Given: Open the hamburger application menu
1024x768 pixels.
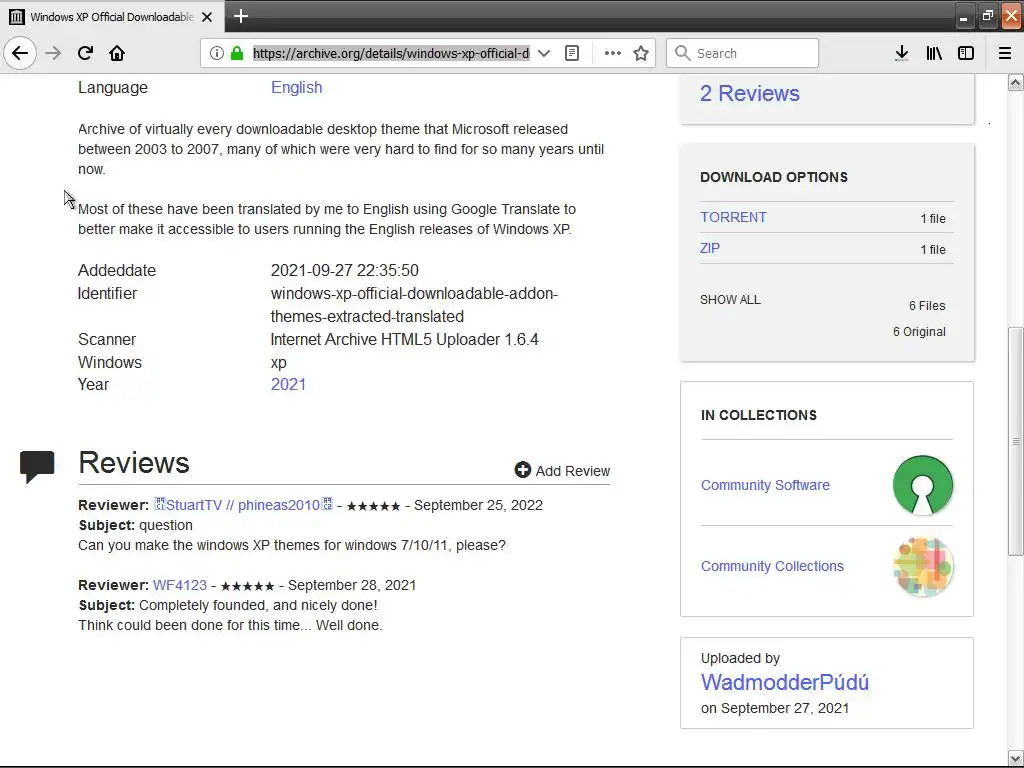Looking at the screenshot, I should pos(1005,53).
